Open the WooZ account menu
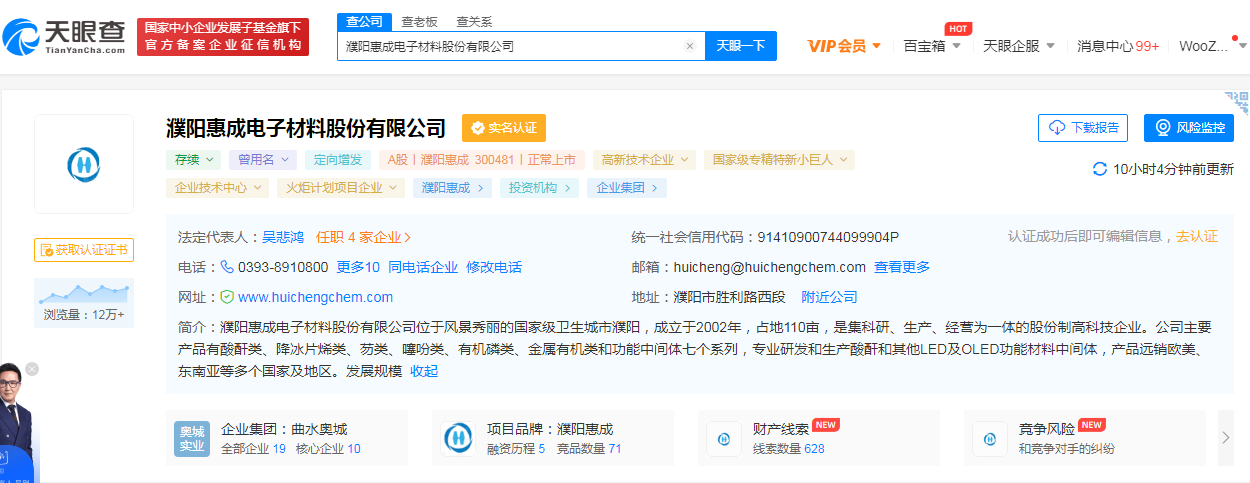 pyautogui.click(x=1212, y=46)
